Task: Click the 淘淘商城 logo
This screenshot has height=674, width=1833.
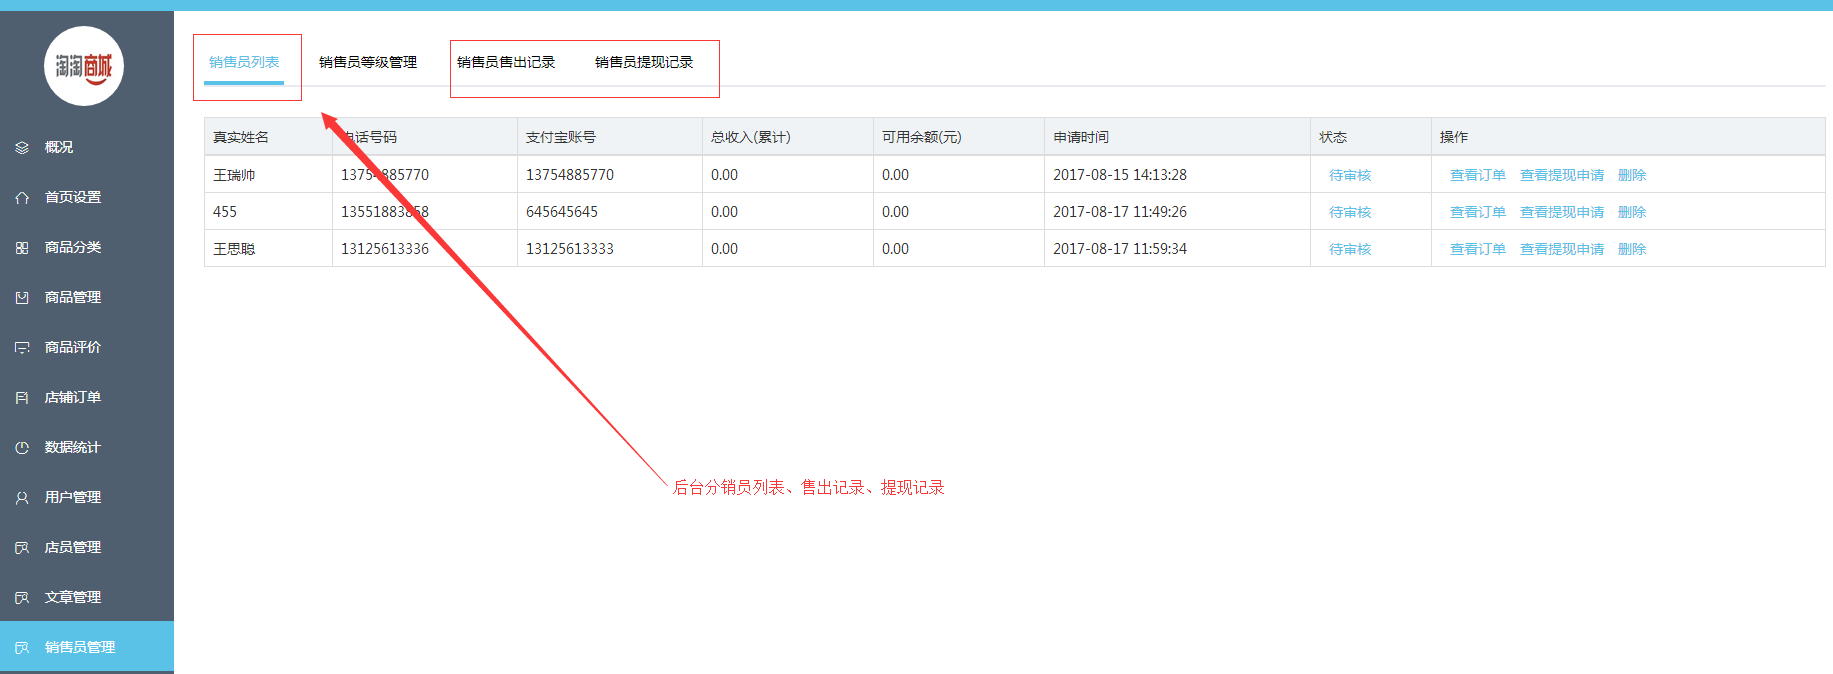Action: [x=84, y=66]
